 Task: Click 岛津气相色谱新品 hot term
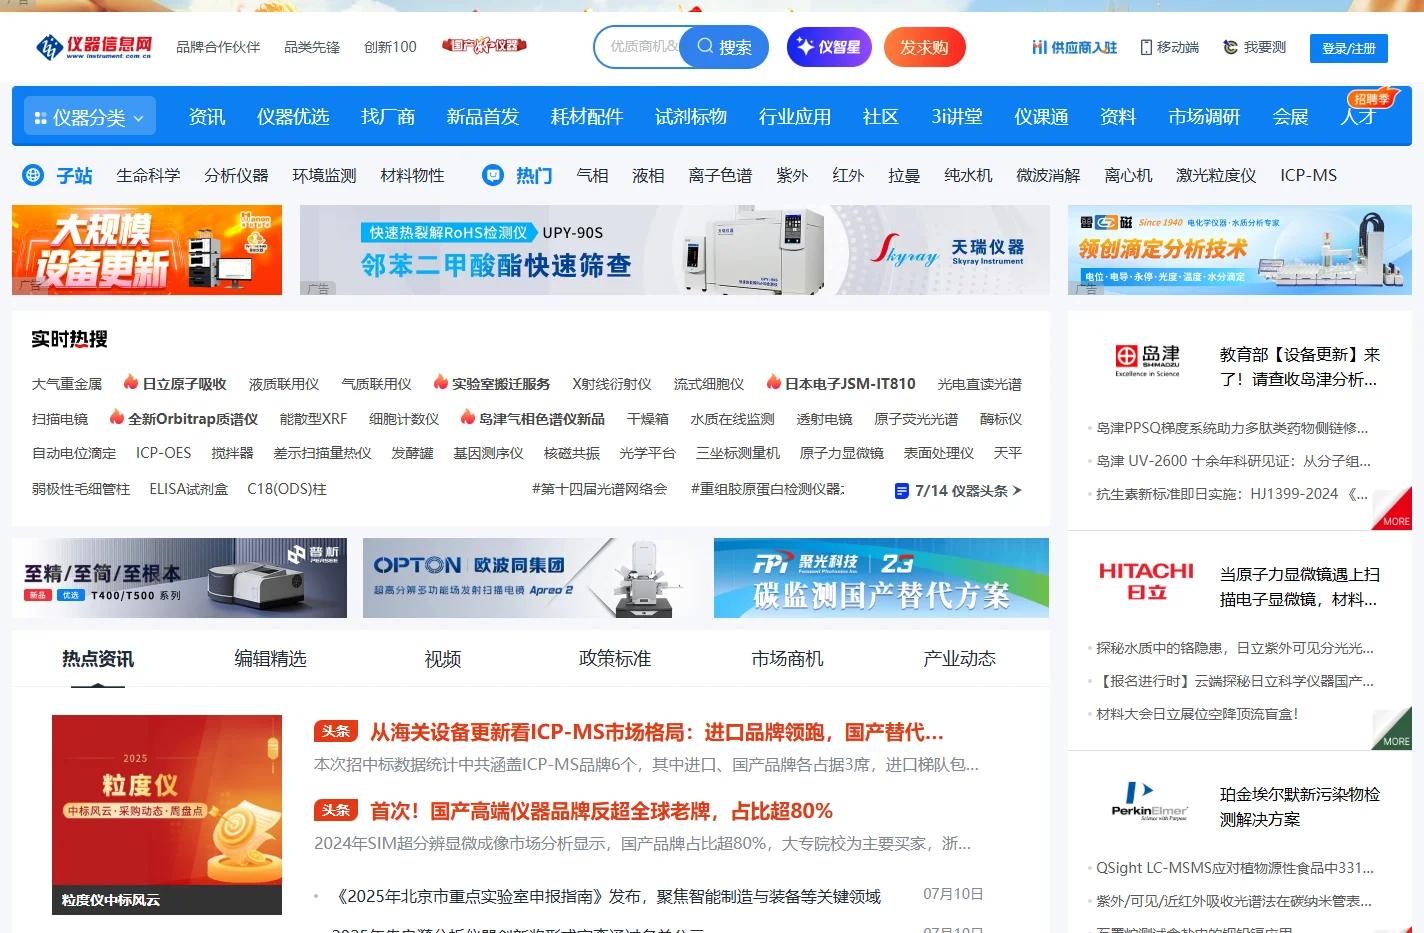point(533,419)
